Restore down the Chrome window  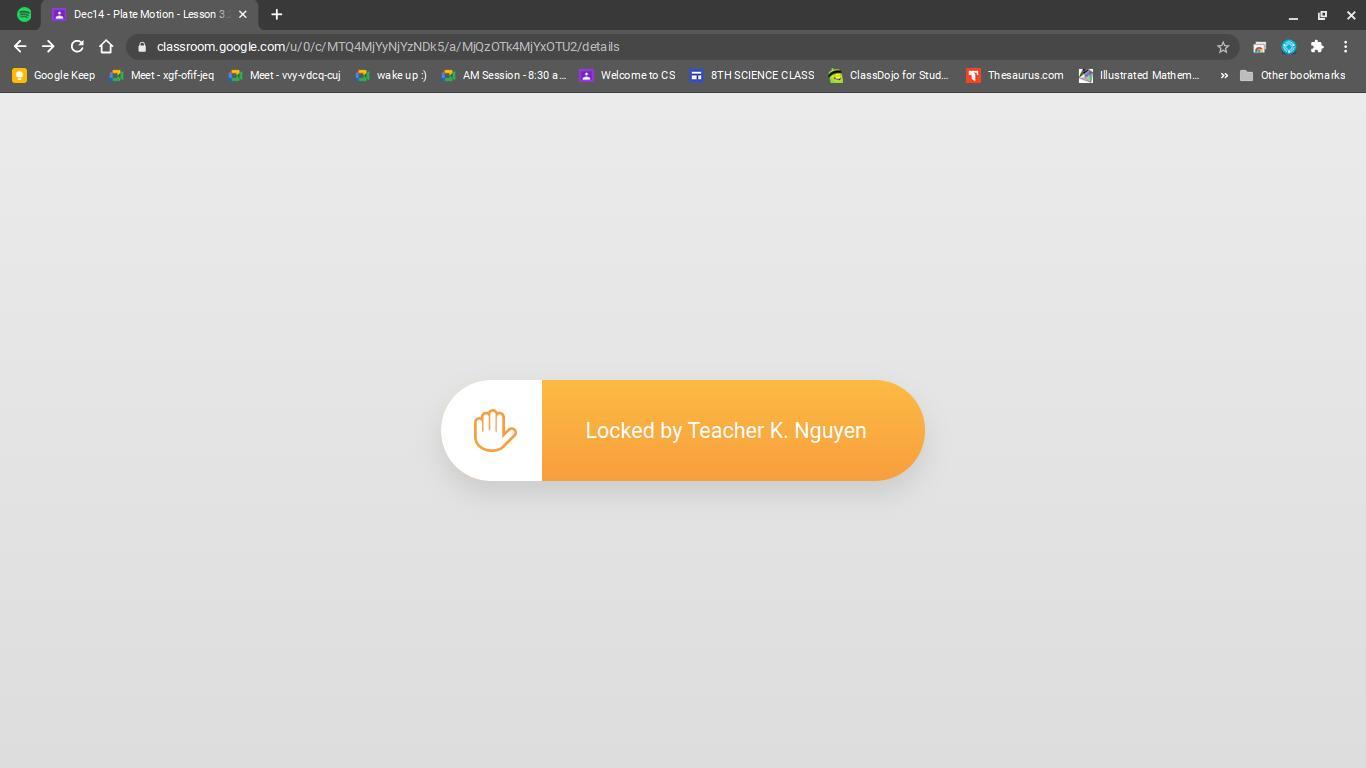click(1322, 15)
